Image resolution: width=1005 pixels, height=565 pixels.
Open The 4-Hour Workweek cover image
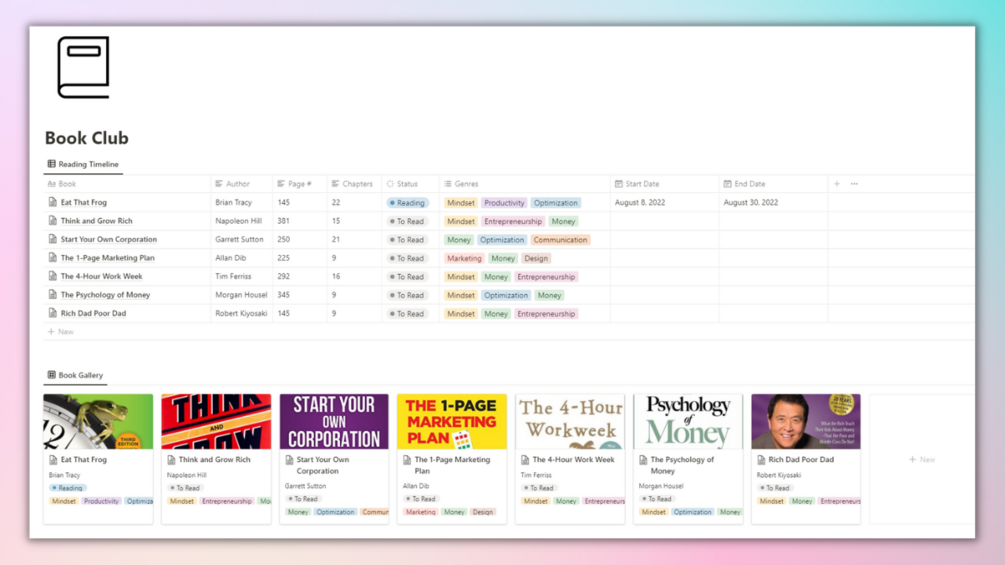tap(570, 422)
